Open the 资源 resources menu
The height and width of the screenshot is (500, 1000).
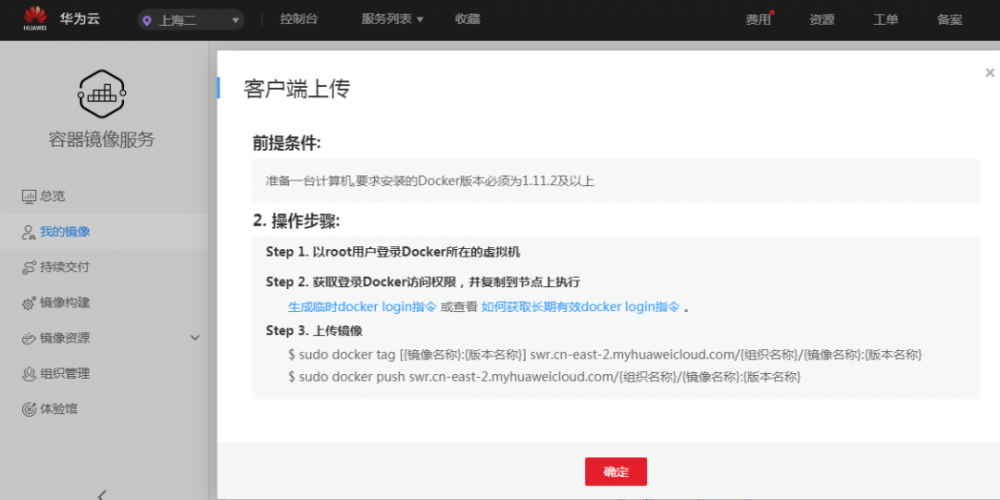[x=822, y=20]
